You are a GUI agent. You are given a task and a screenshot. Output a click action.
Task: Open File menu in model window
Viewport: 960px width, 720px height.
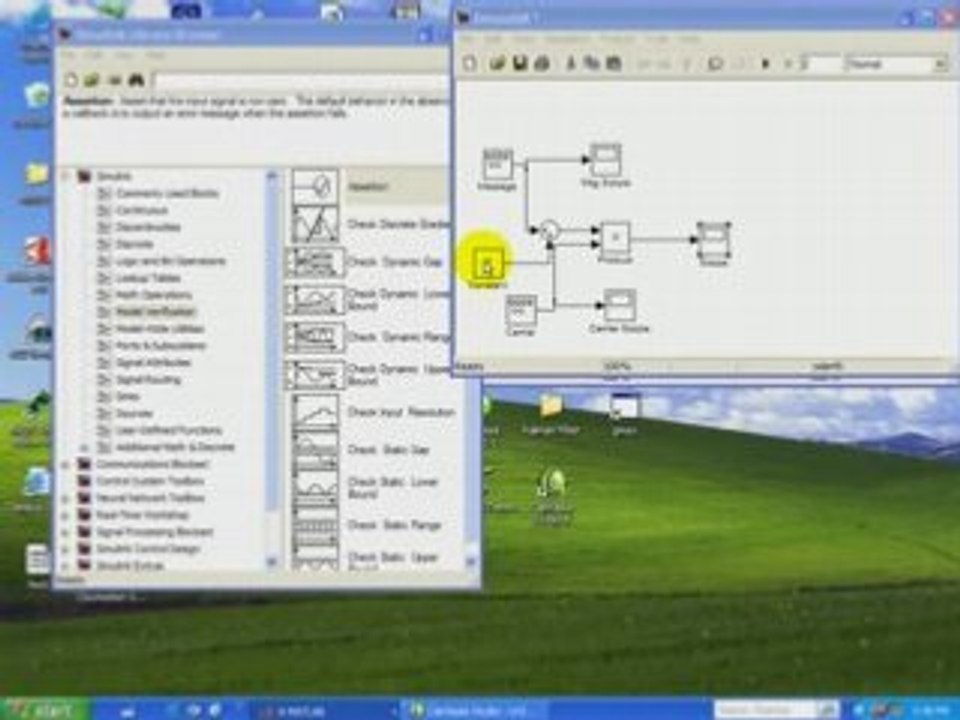point(468,39)
